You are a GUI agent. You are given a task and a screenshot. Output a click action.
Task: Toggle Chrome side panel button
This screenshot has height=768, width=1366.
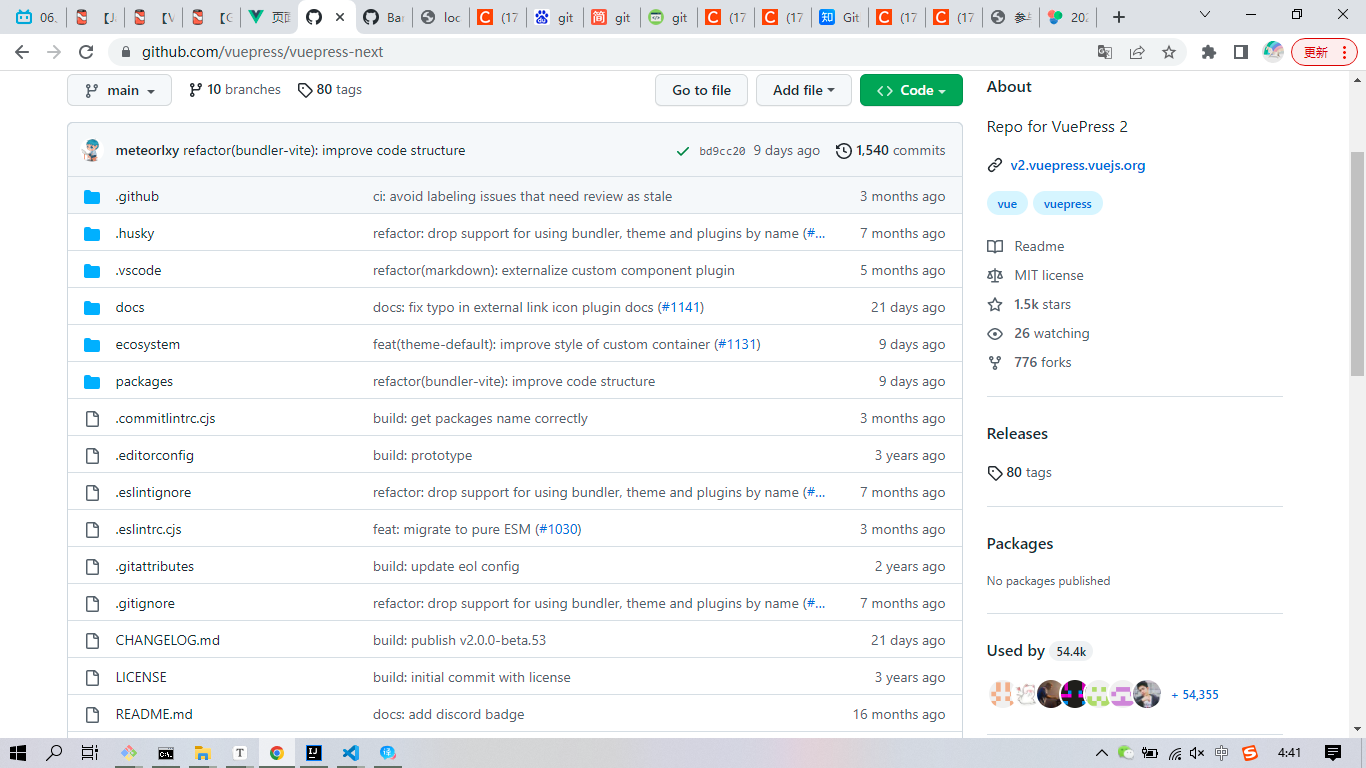[x=1240, y=52]
